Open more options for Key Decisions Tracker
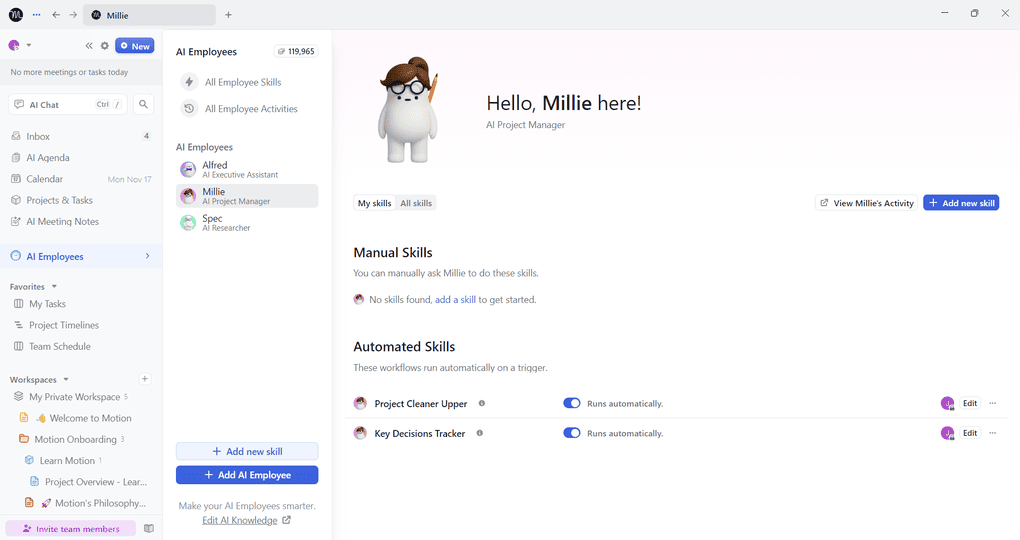Screen dimensions: 1020x540 pyautogui.click(x=993, y=433)
